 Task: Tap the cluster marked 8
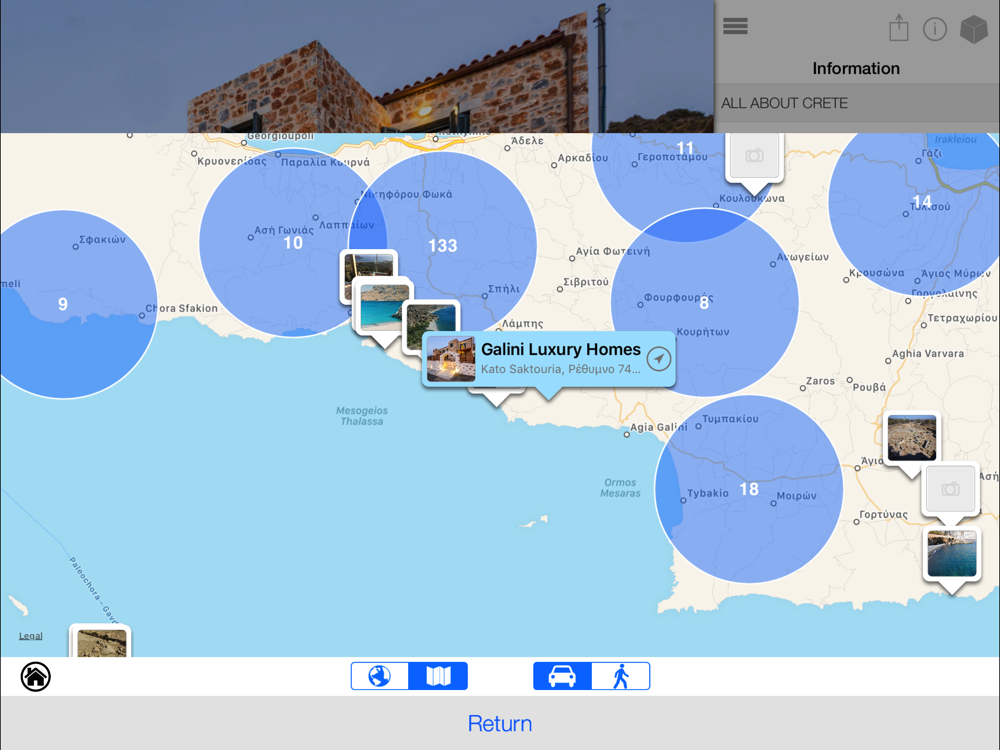[x=704, y=302]
